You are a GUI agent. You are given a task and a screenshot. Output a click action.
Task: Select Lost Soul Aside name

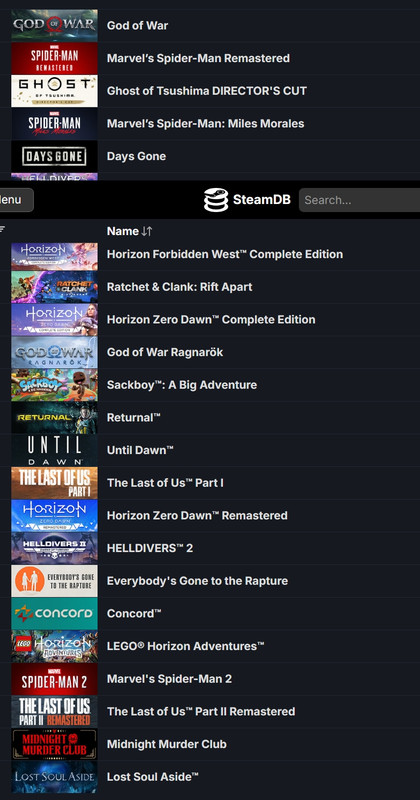coord(153,777)
